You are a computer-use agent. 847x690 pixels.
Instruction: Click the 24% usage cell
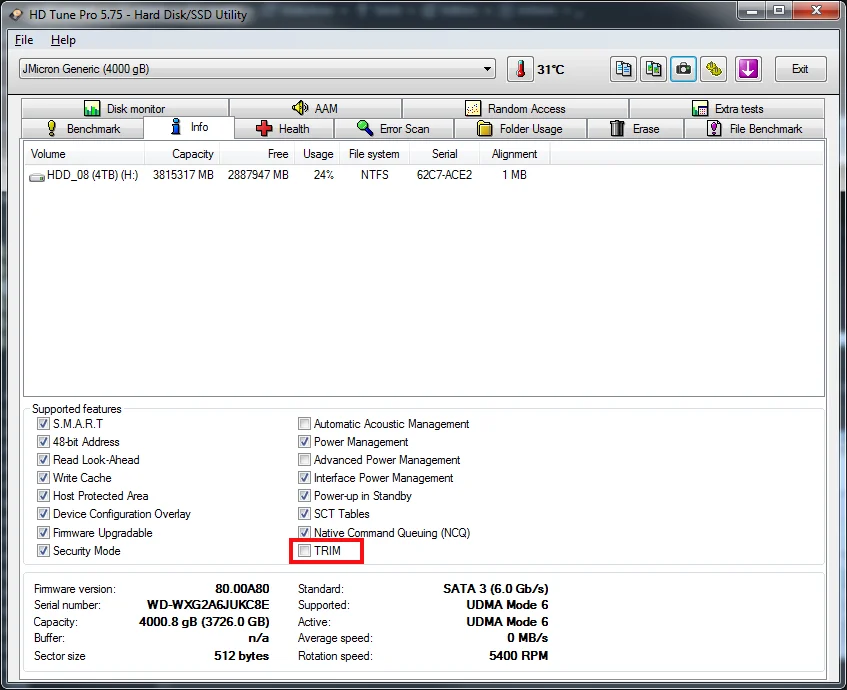[324, 175]
